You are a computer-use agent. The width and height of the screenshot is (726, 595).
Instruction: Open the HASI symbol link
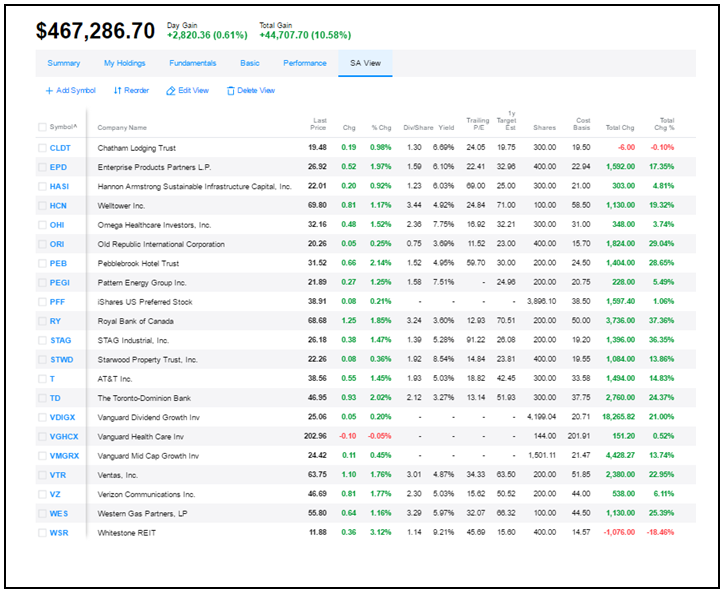pos(59,187)
